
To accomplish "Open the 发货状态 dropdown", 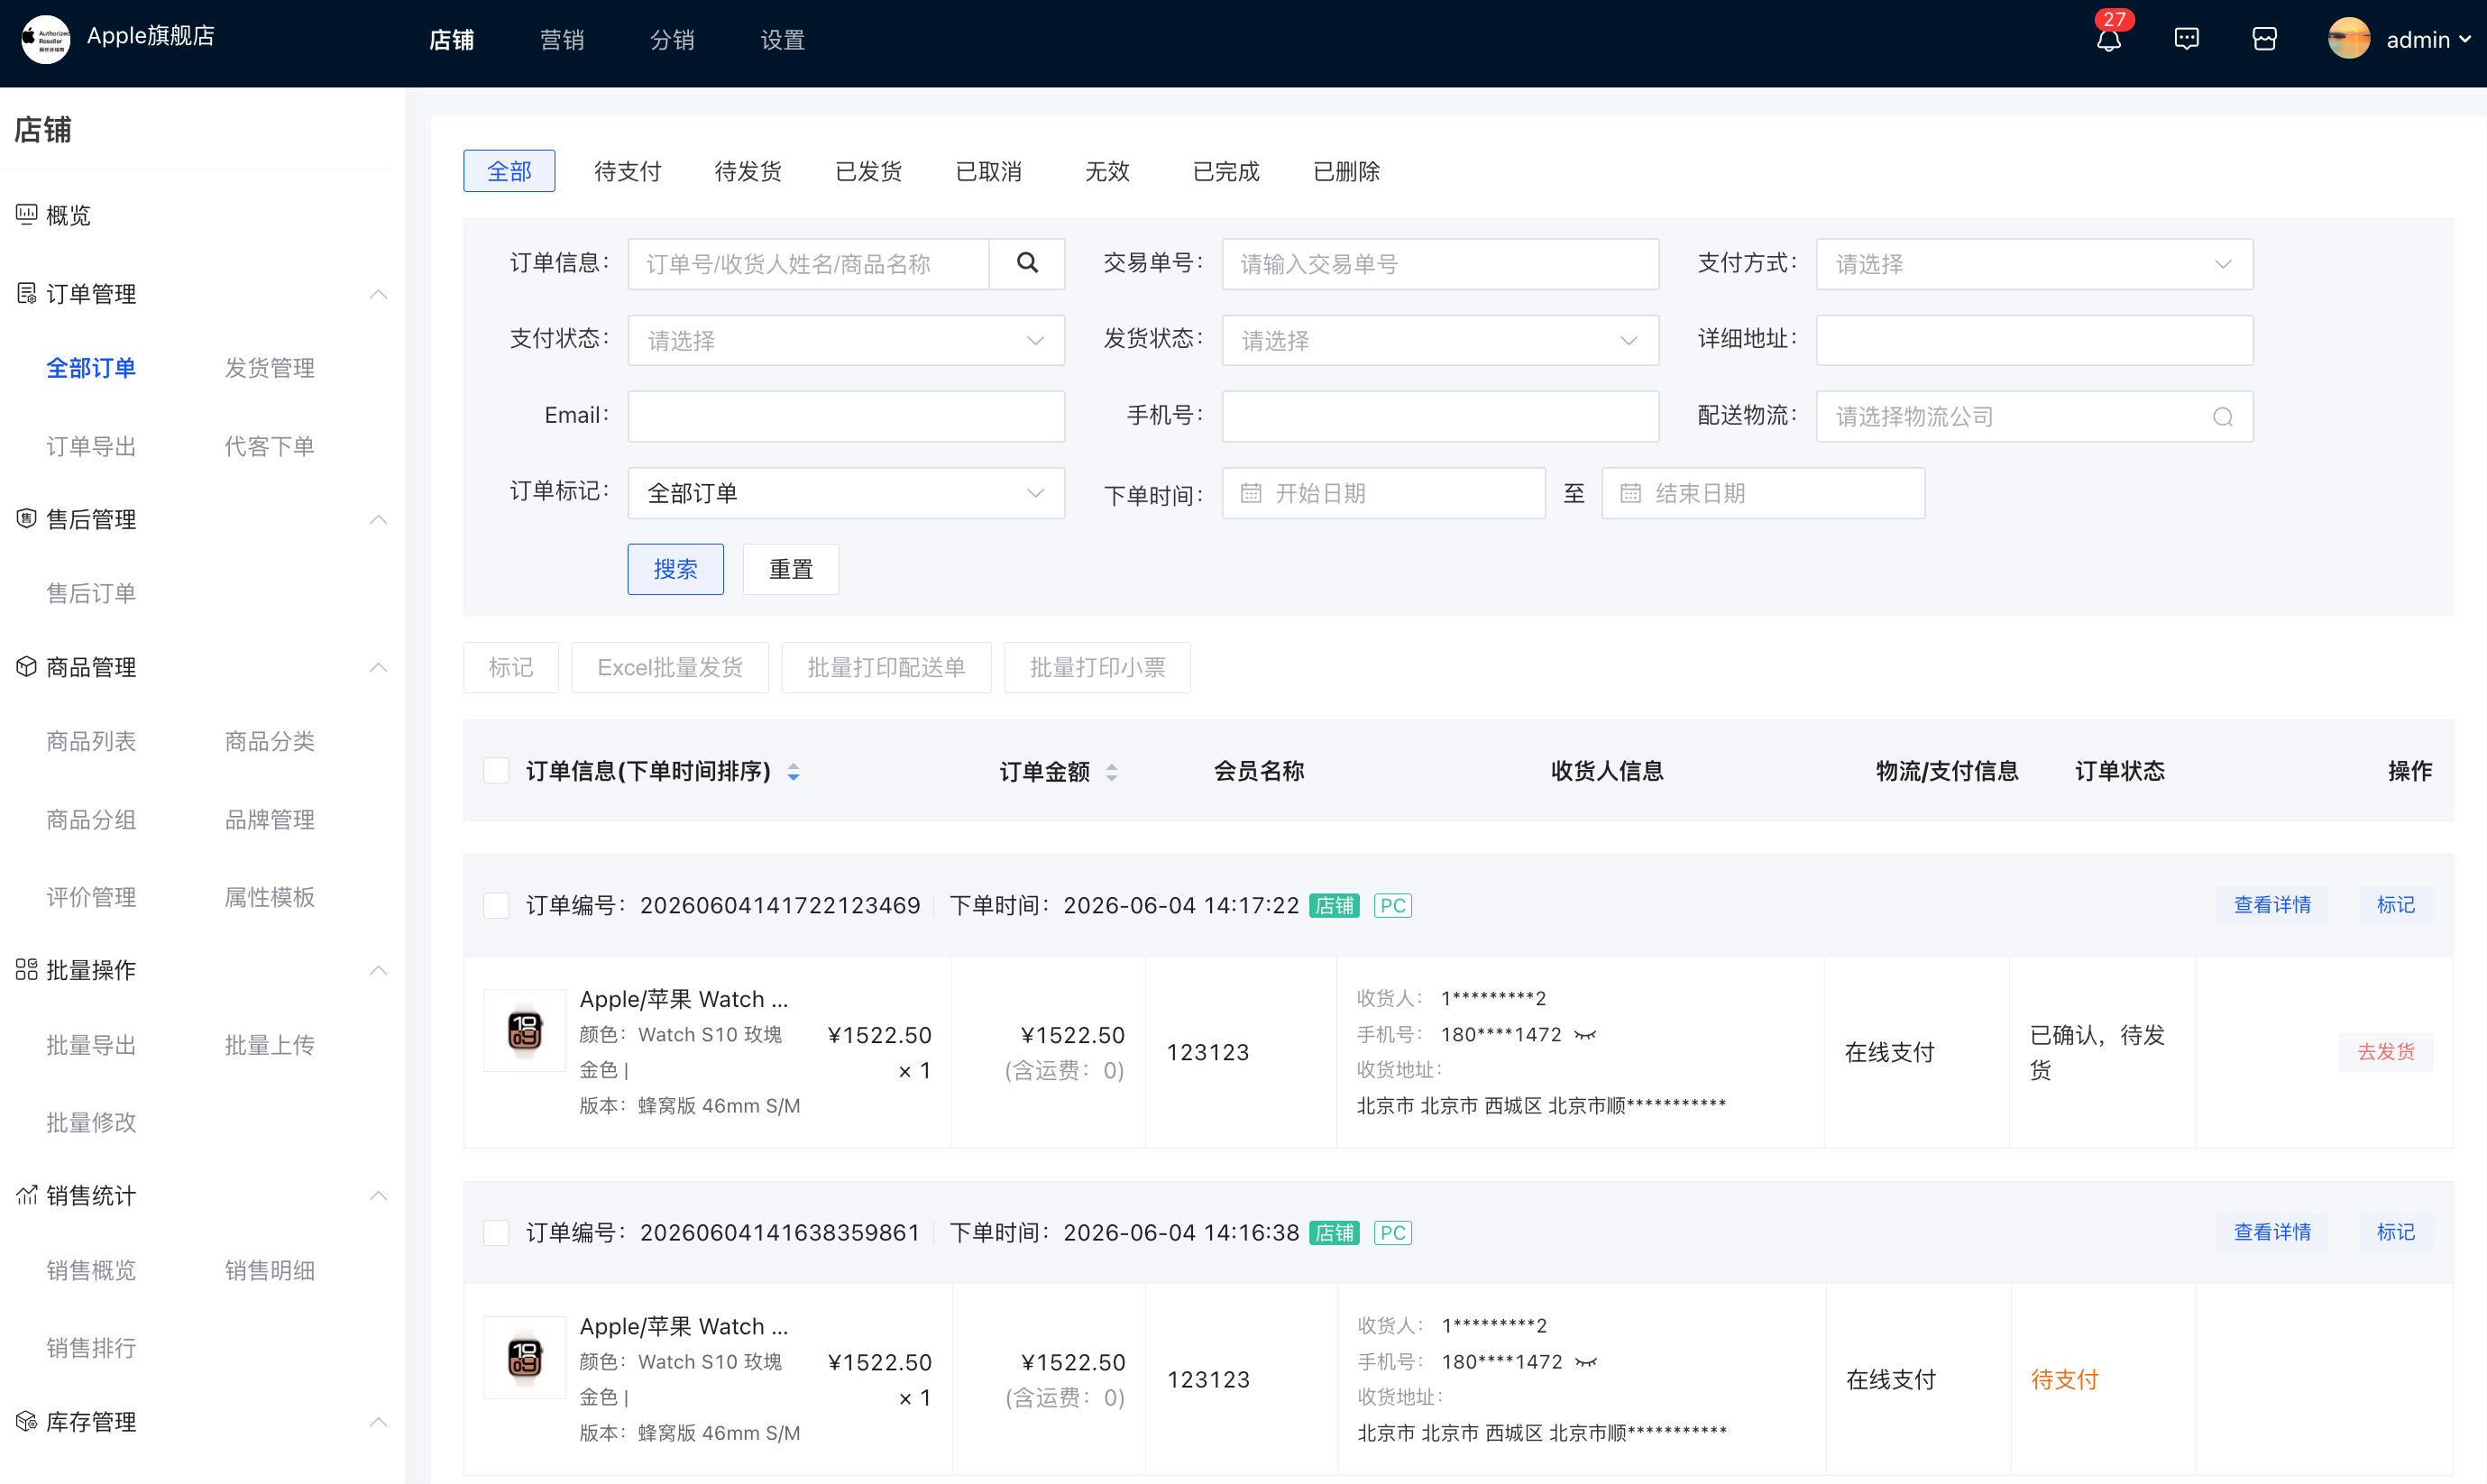I will coord(1440,340).
